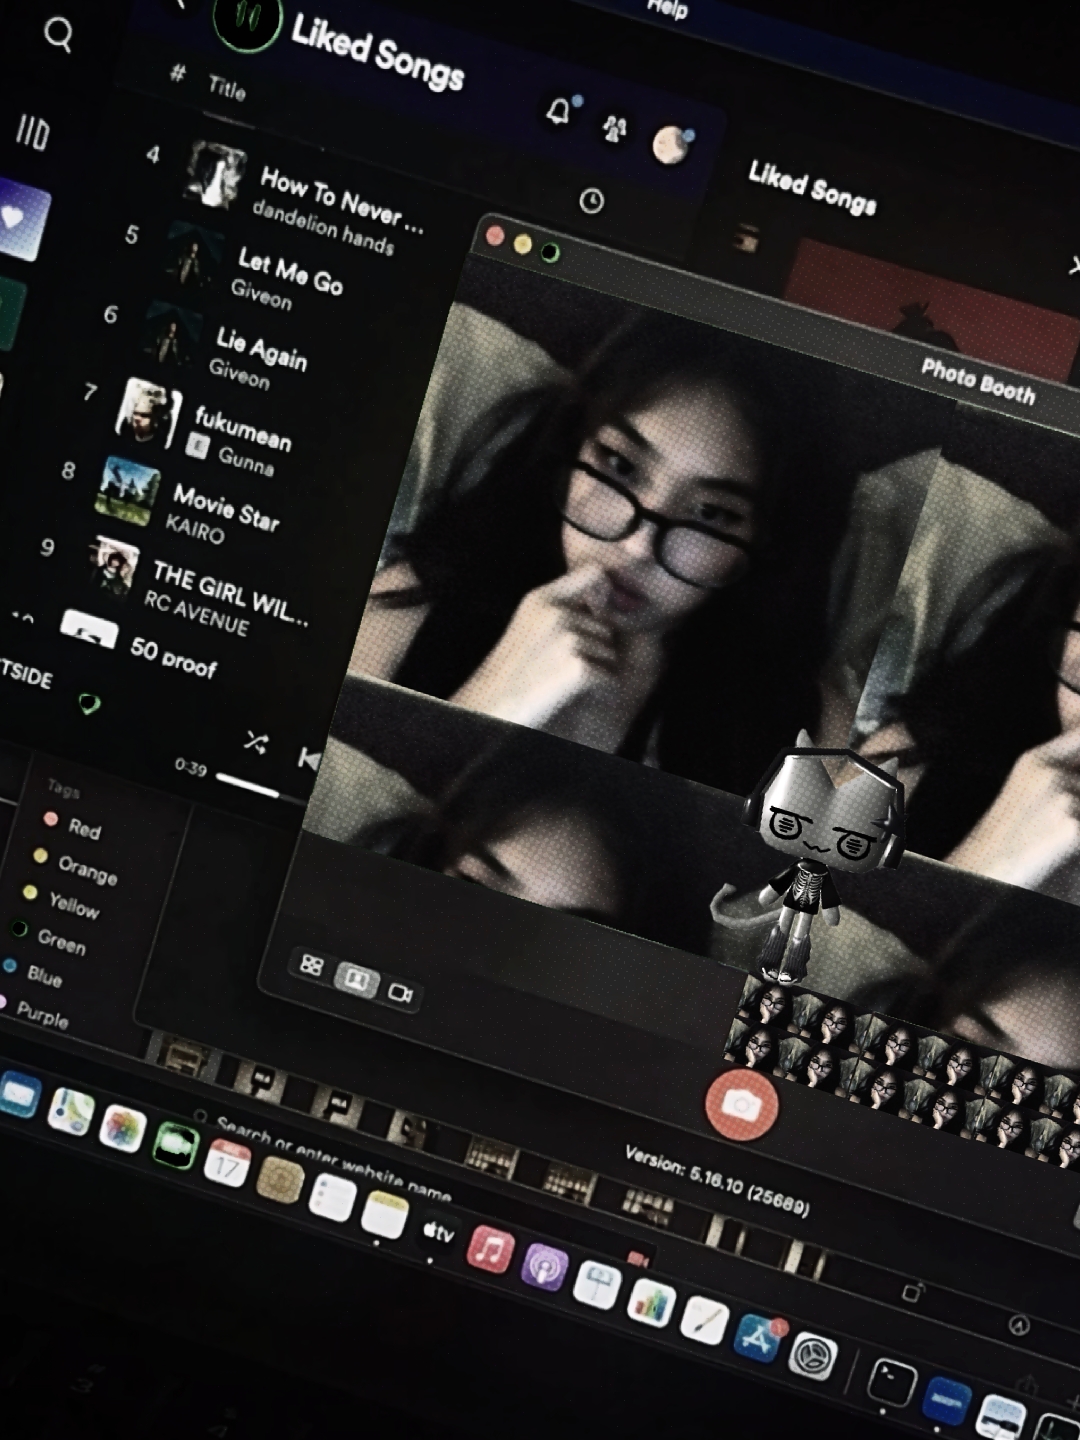Switch Photo Booth to four-photo grid mode
Image resolution: width=1080 pixels, height=1440 pixels.
point(312,965)
